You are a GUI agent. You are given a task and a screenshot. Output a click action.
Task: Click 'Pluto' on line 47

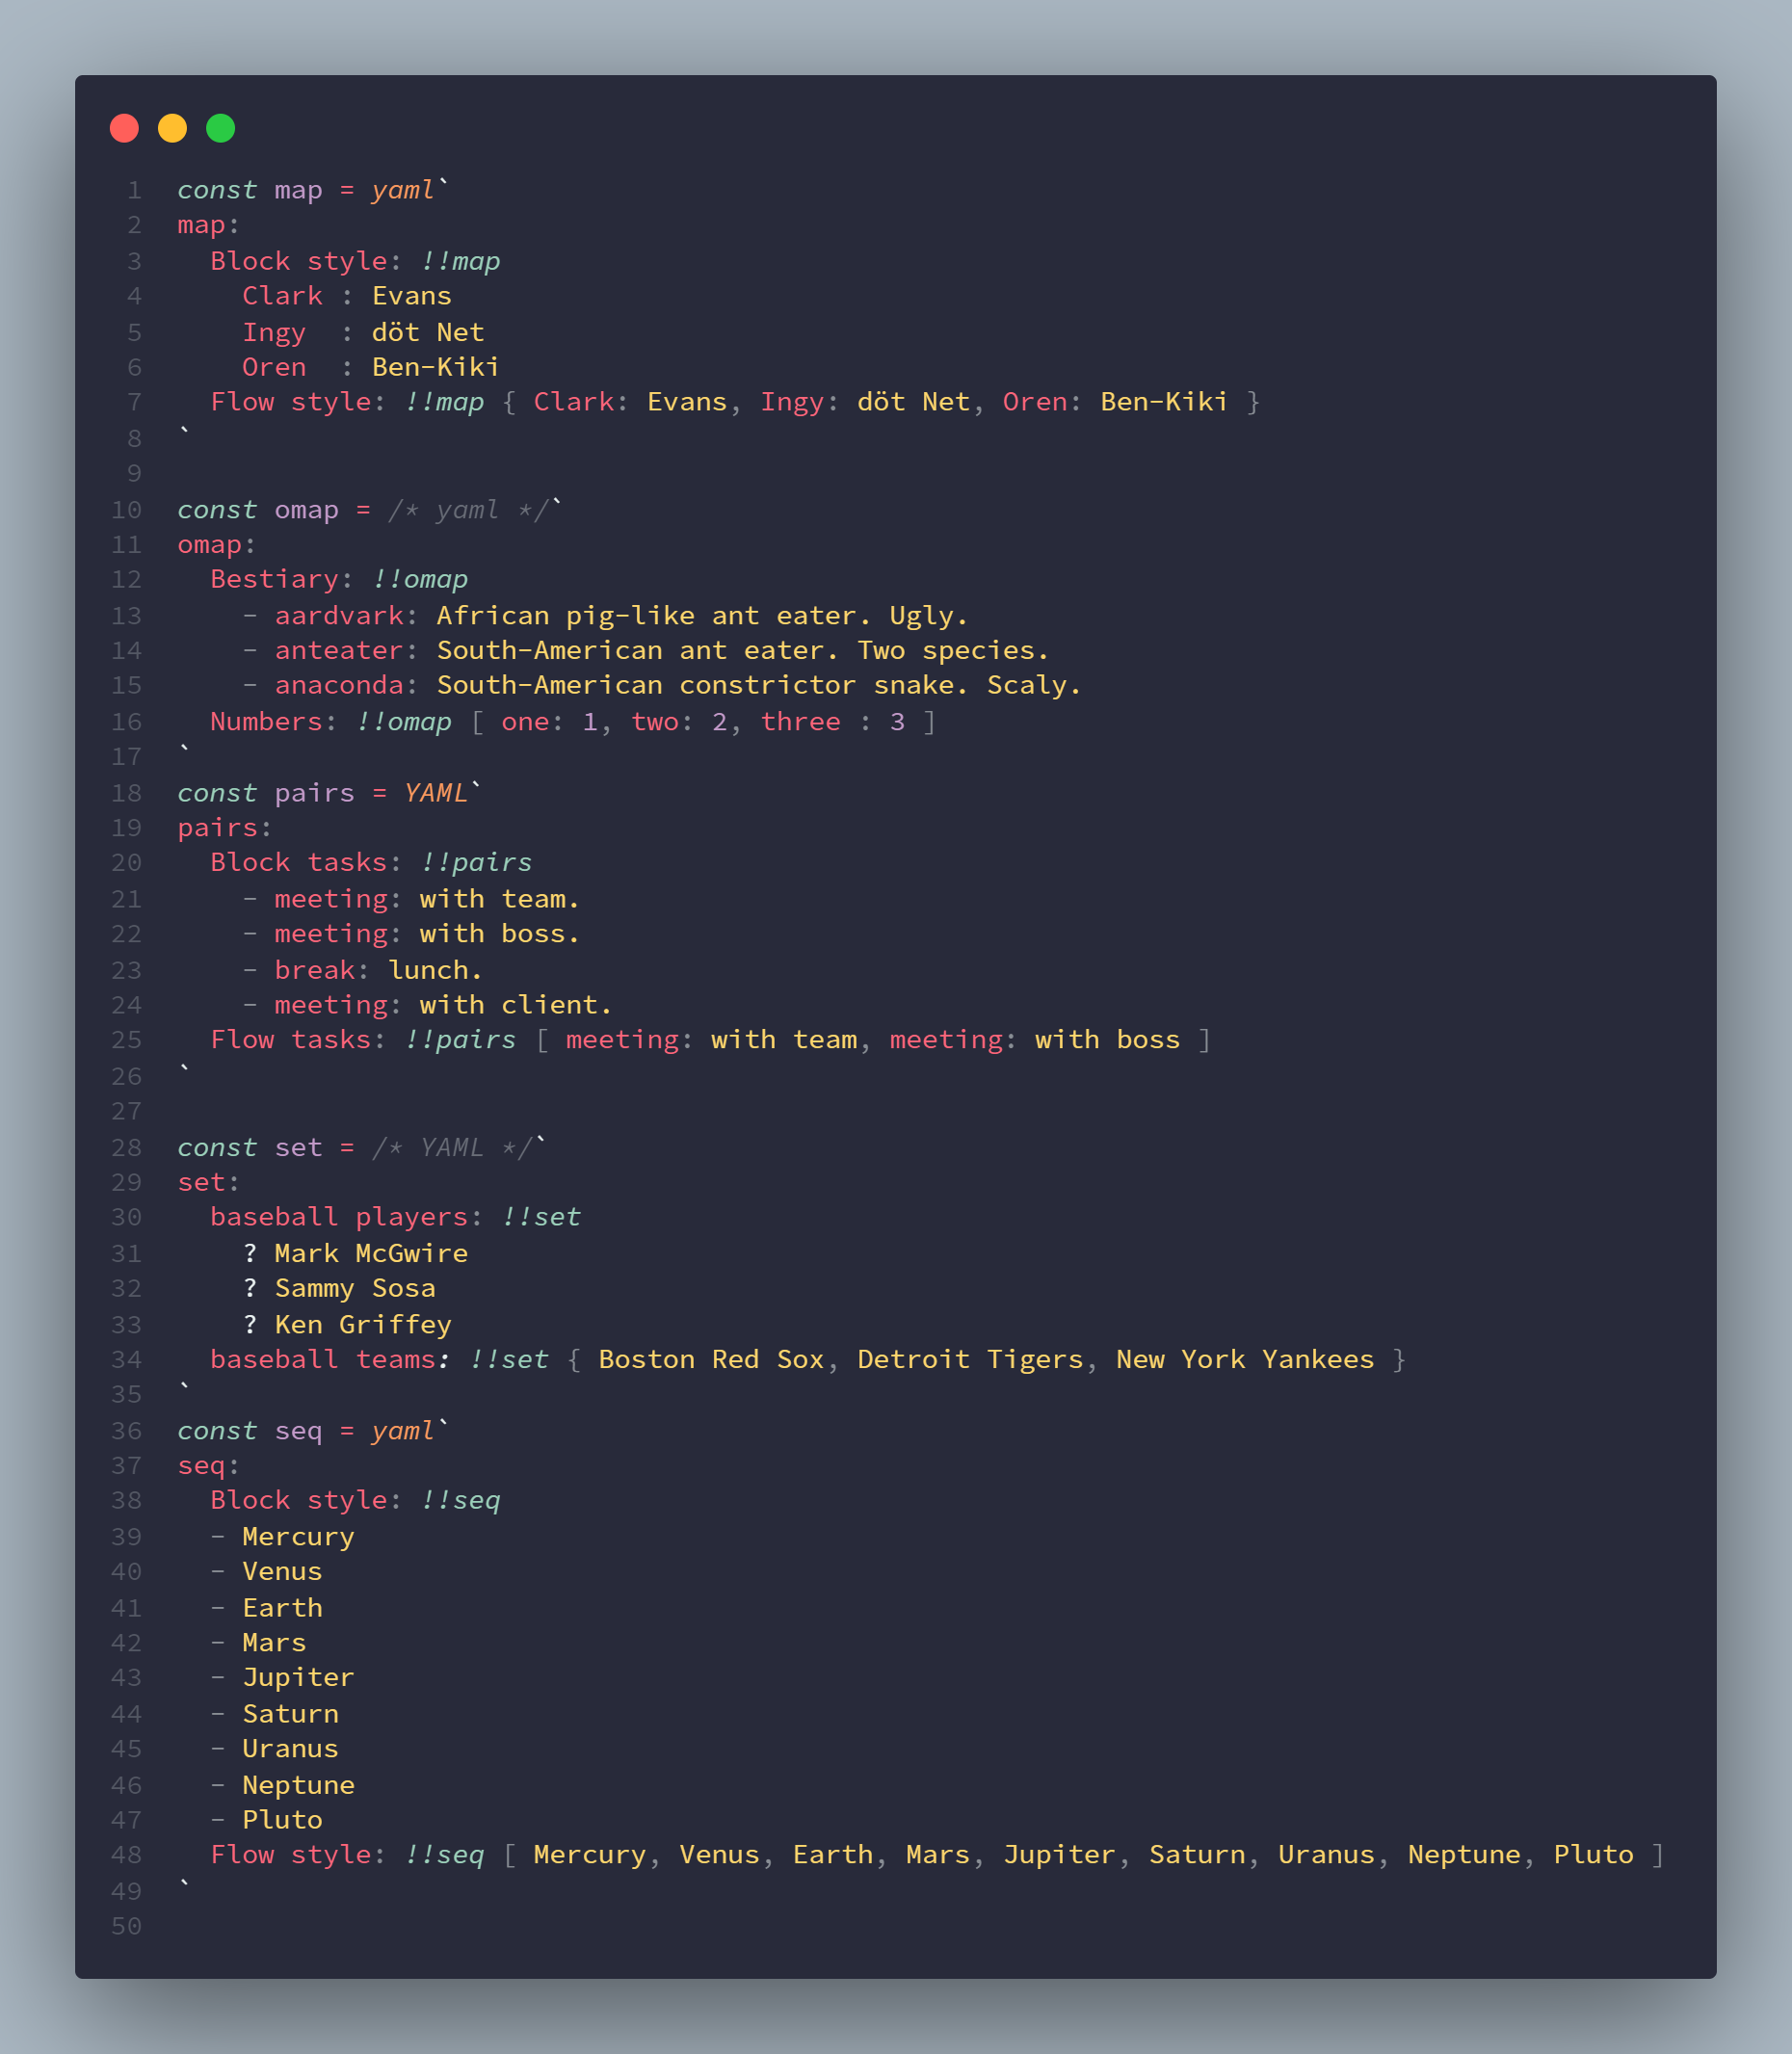click(x=282, y=1820)
